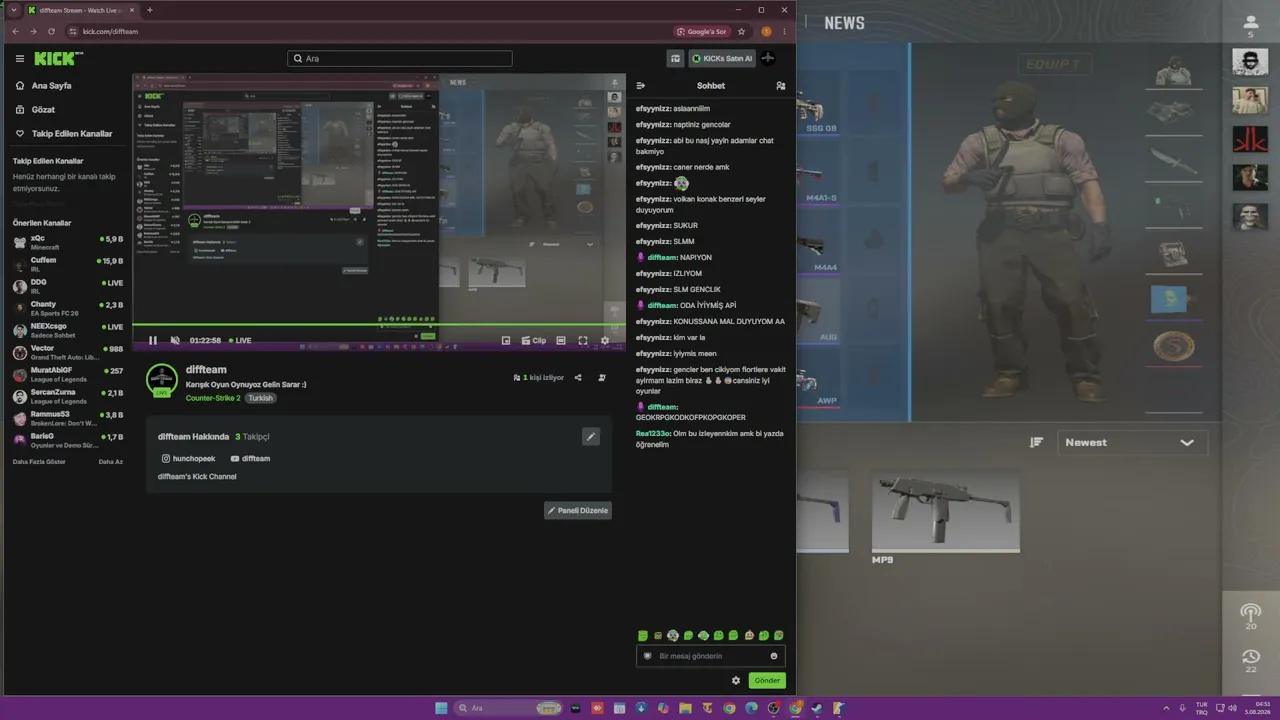
Task: Open the Vector recommended channel
Action: point(68,353)
